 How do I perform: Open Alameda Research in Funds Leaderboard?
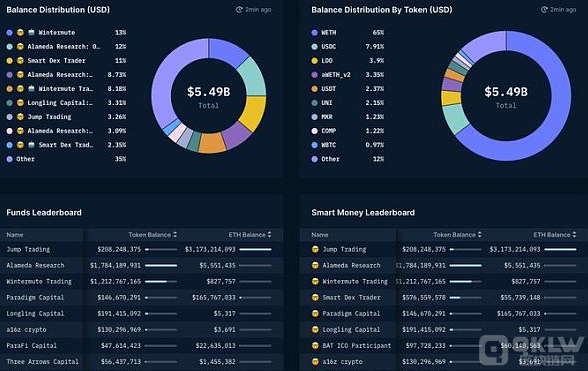tap(35, 265)
